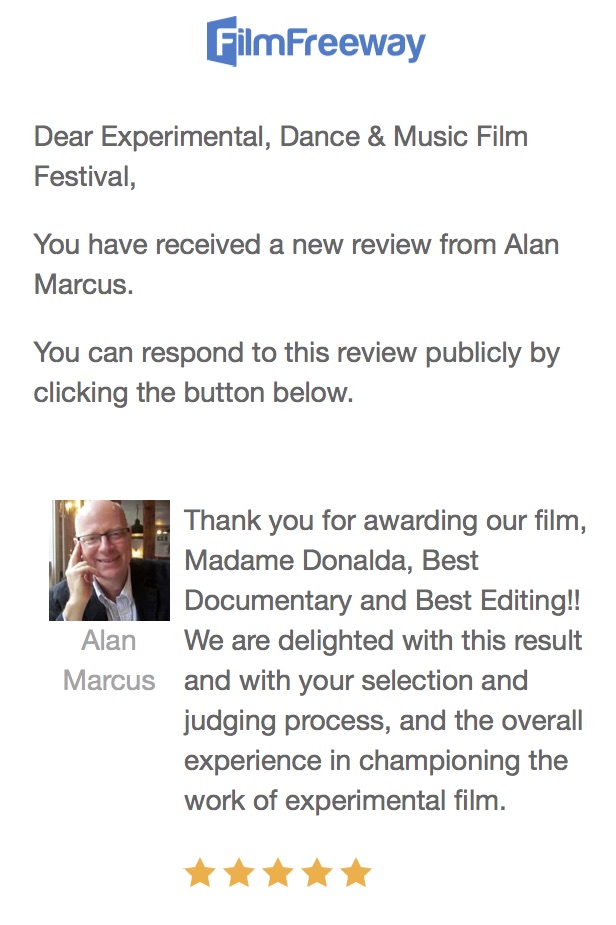Click "Thank you for awarding our film" line
The height and width of the screenshot is (925, 616).
point(385,521)
